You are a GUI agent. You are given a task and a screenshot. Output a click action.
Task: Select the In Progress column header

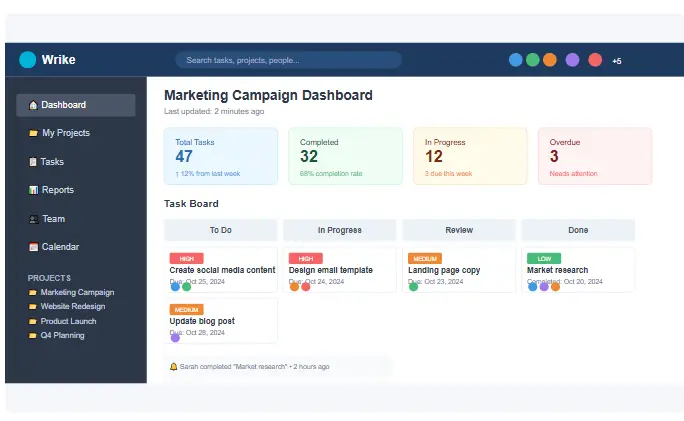click(340, 230)
